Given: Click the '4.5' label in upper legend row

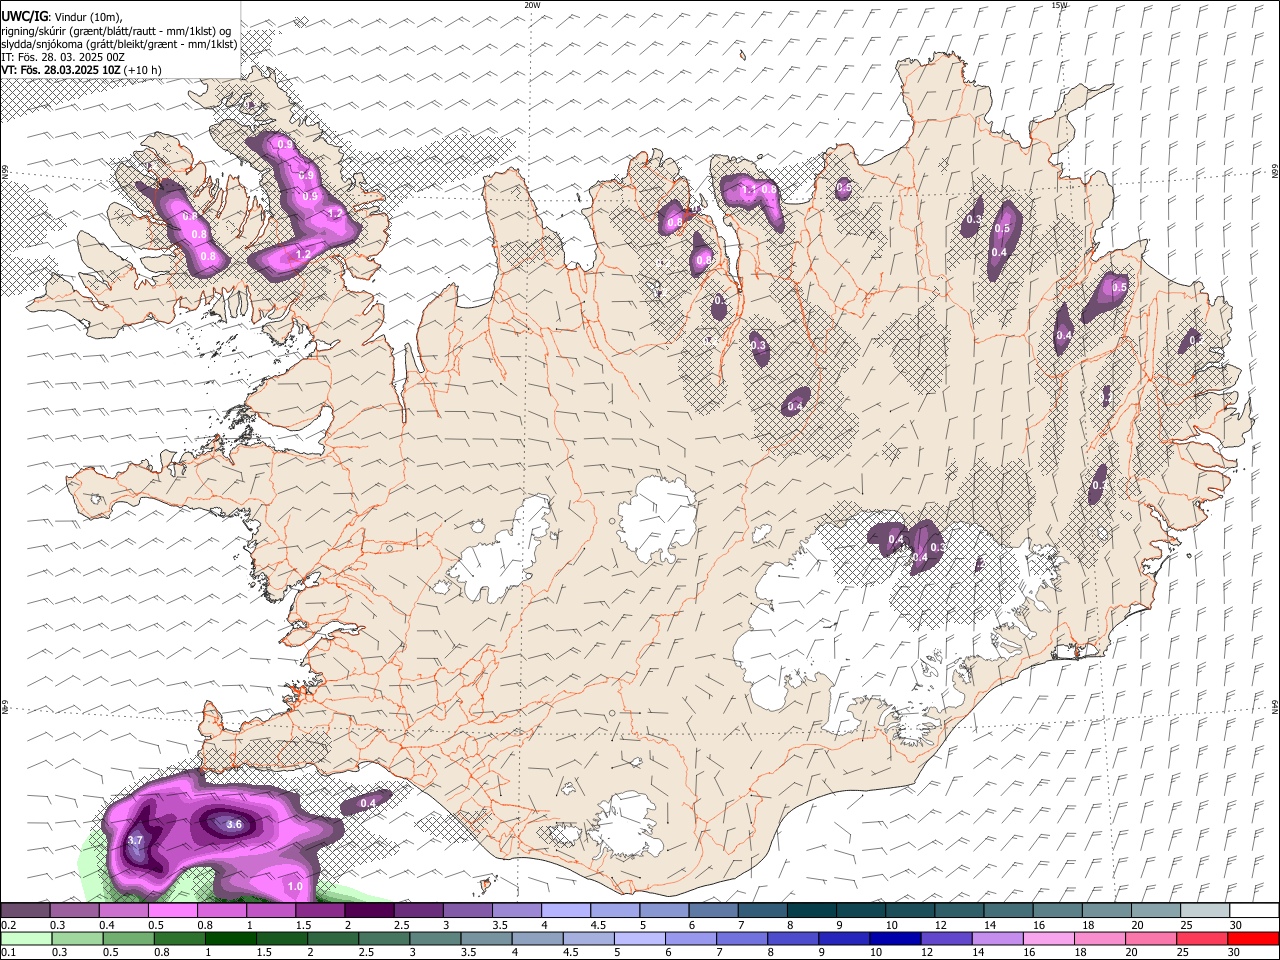Looking at the screenshot, I should (599, 925).
